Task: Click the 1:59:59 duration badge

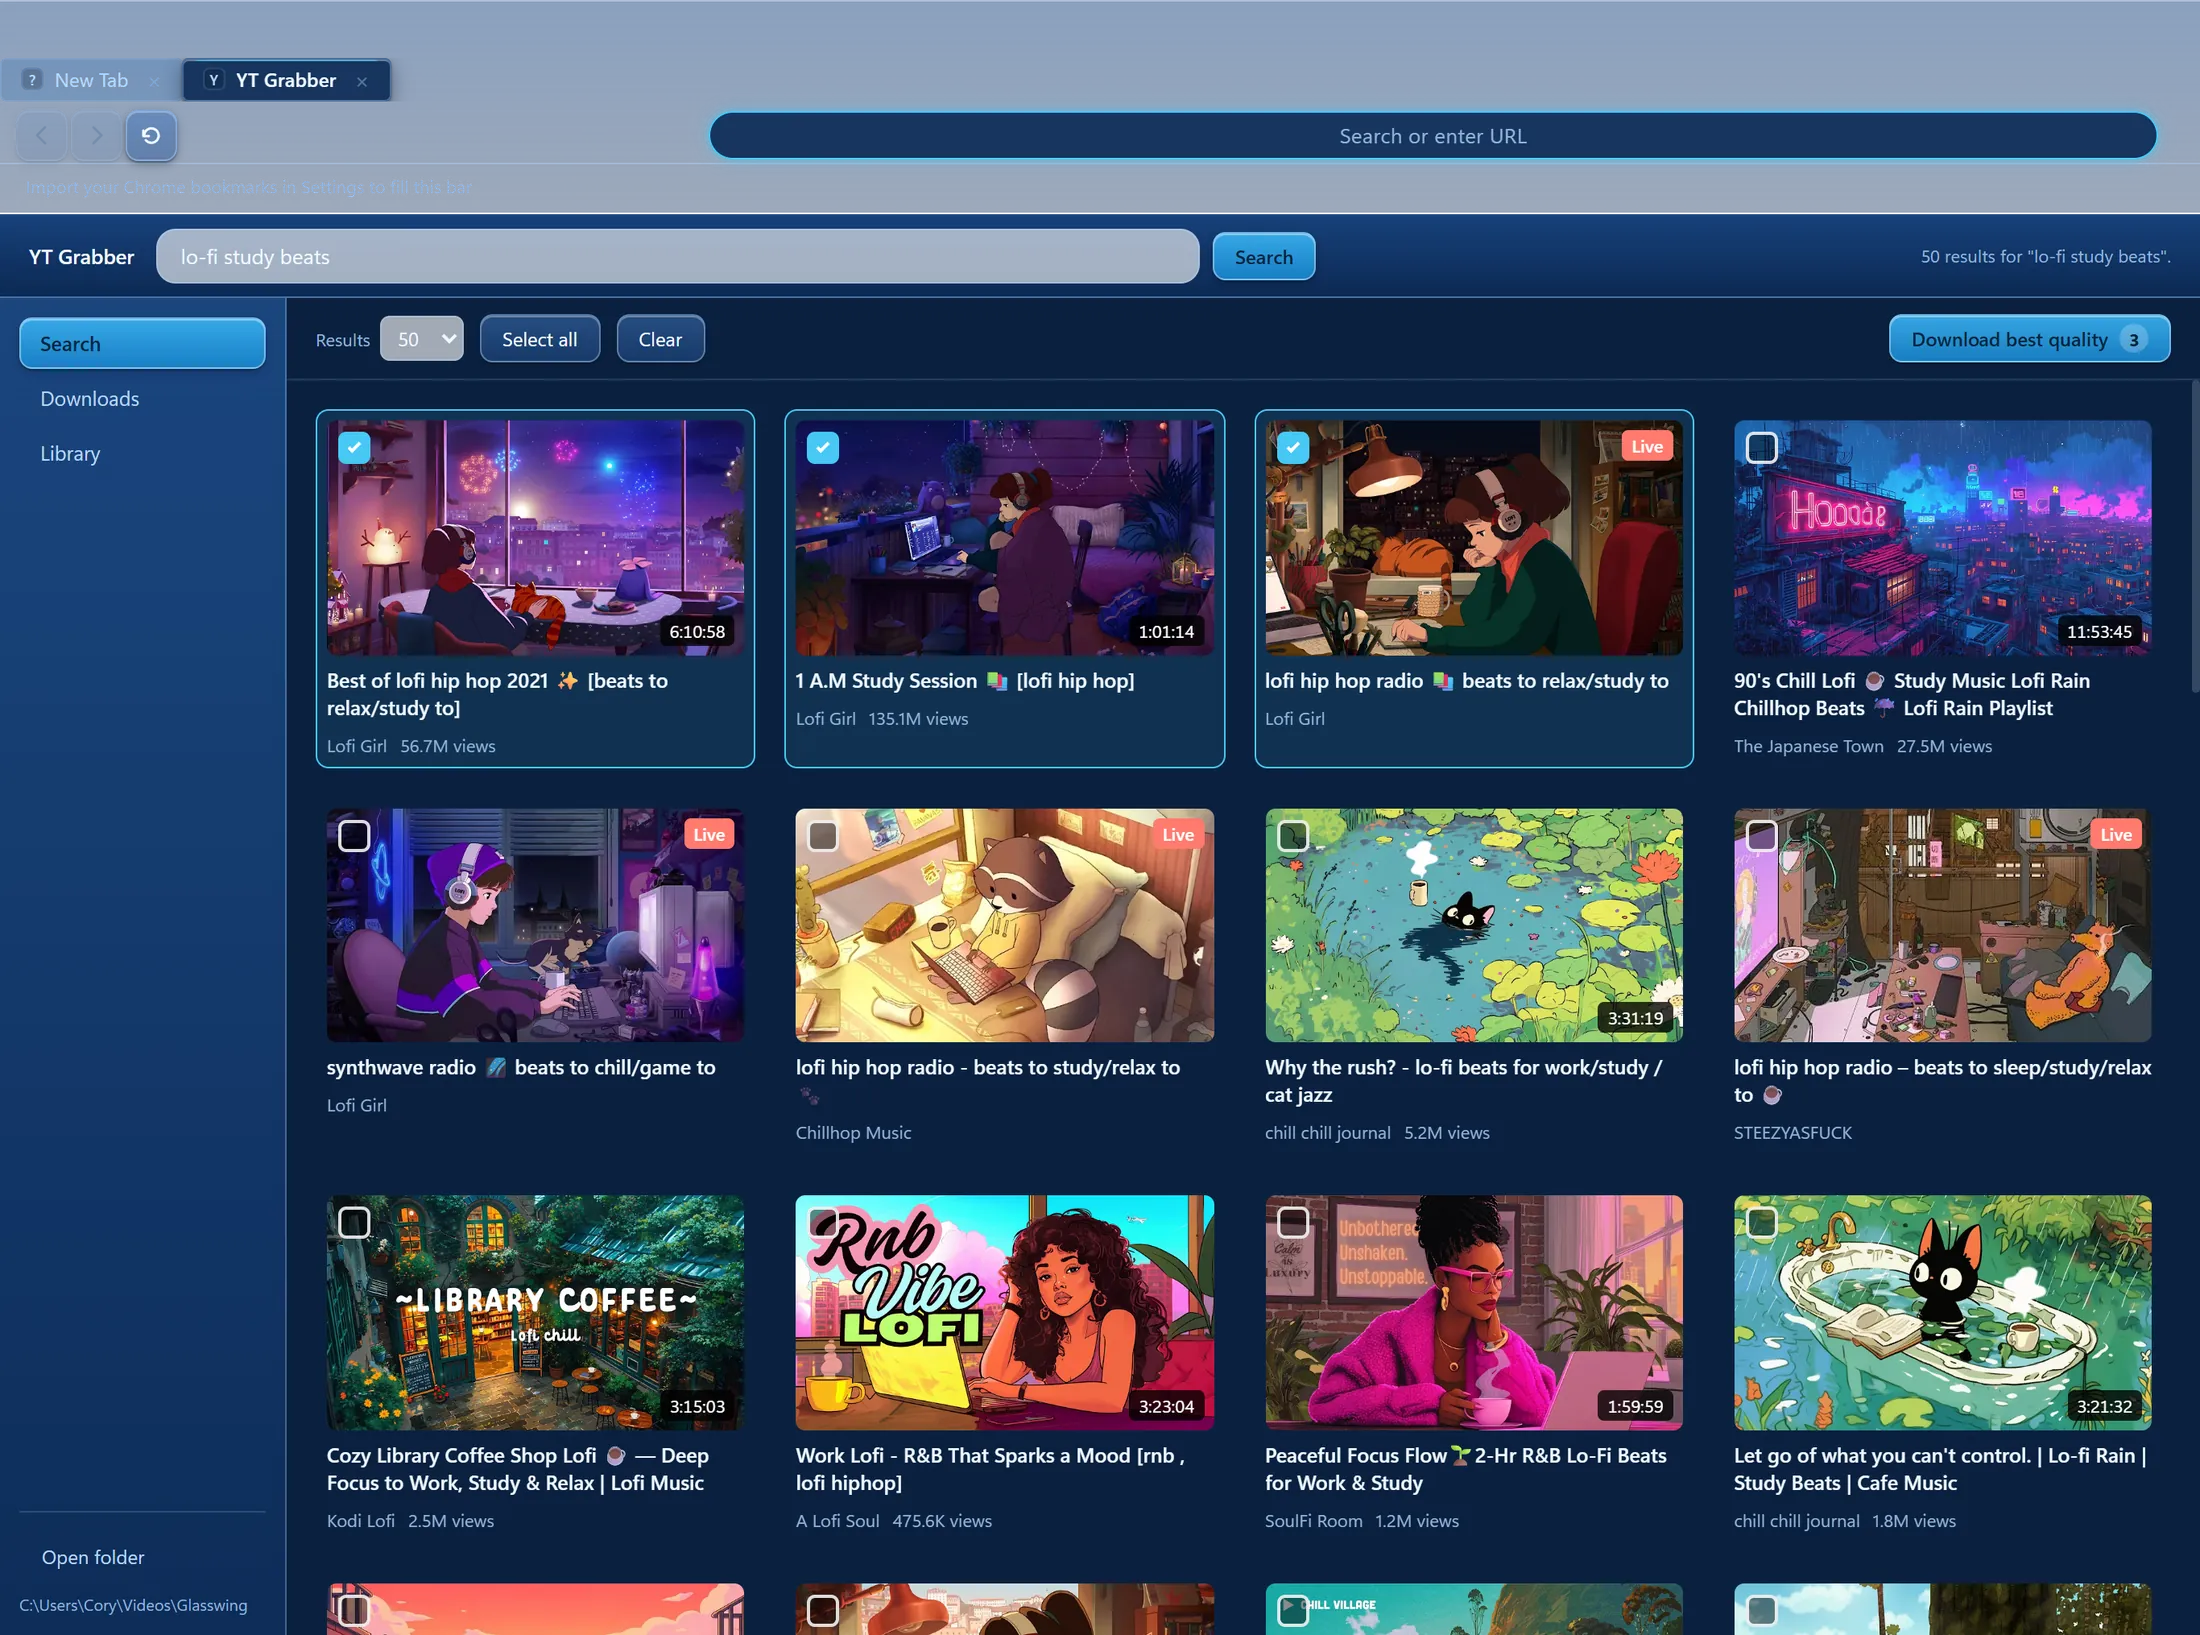Action: tap(1635, 1406)
